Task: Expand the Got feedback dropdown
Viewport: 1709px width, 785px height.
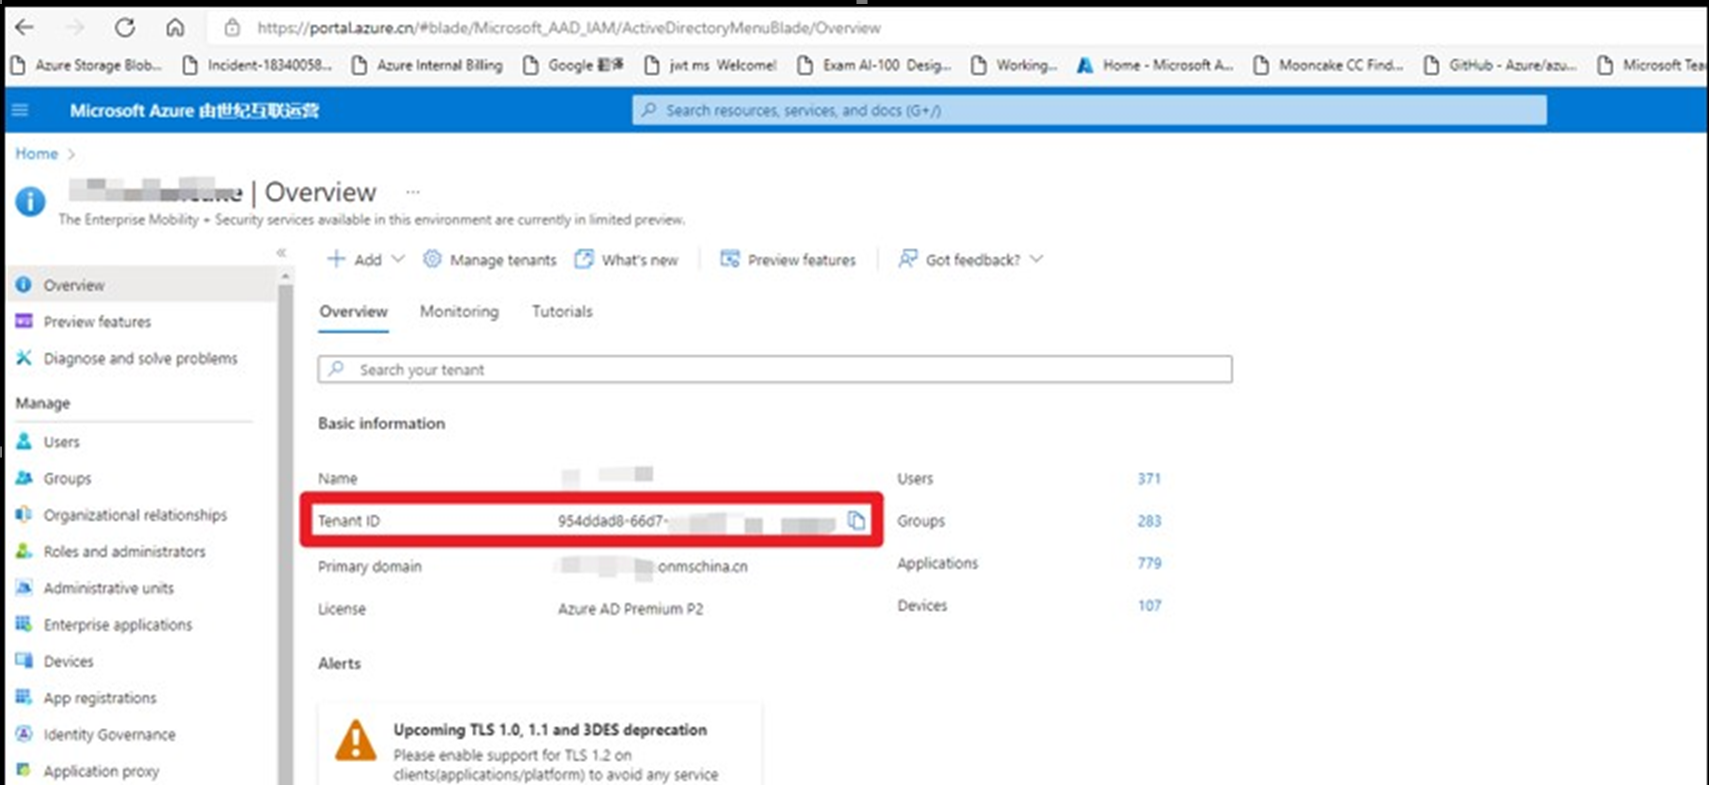Action: [x=1037, y=259]
